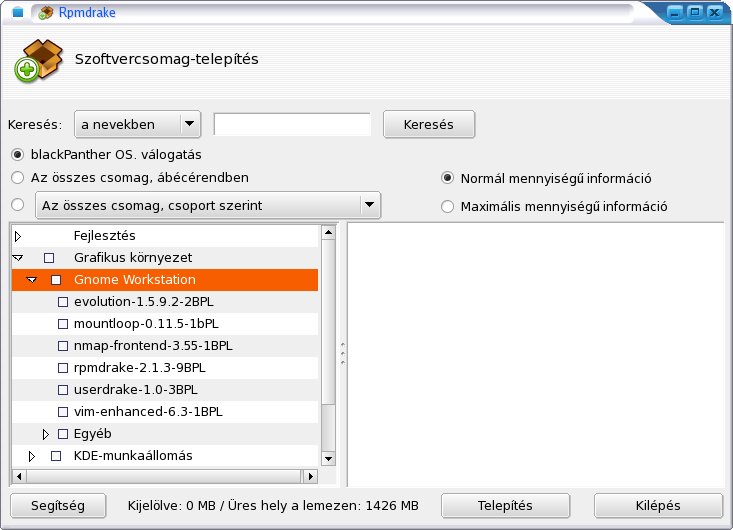The height and width of the screenshot is (530, 733).
Task: Tick the Egyéb group checkbox
Action: pos(63,434)
